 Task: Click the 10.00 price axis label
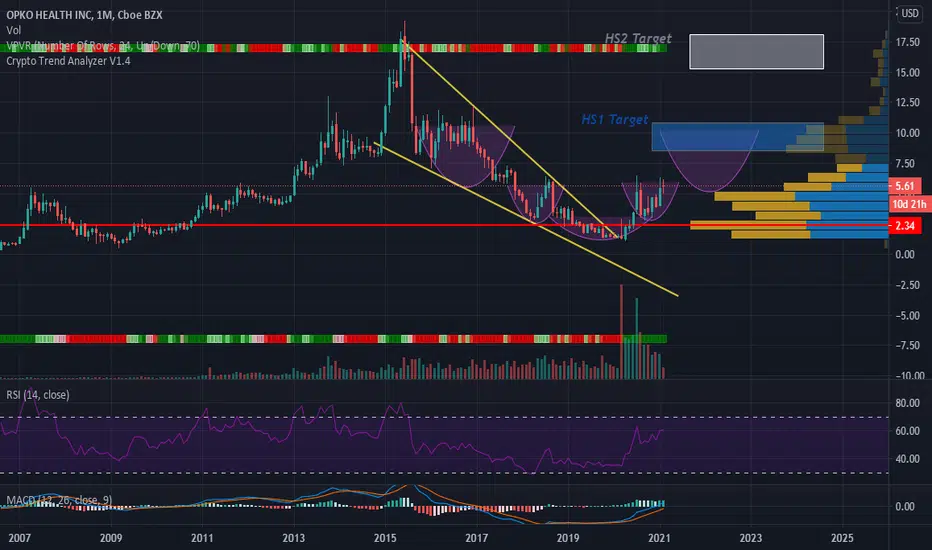pos(908,133)
